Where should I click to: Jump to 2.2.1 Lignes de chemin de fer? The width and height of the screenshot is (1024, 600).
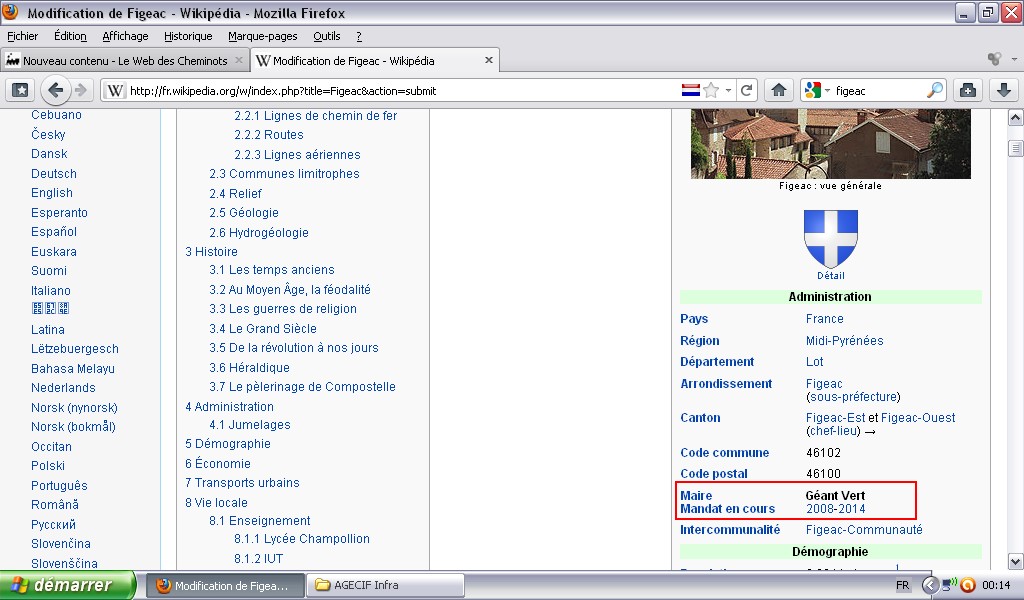click(315, 116)
